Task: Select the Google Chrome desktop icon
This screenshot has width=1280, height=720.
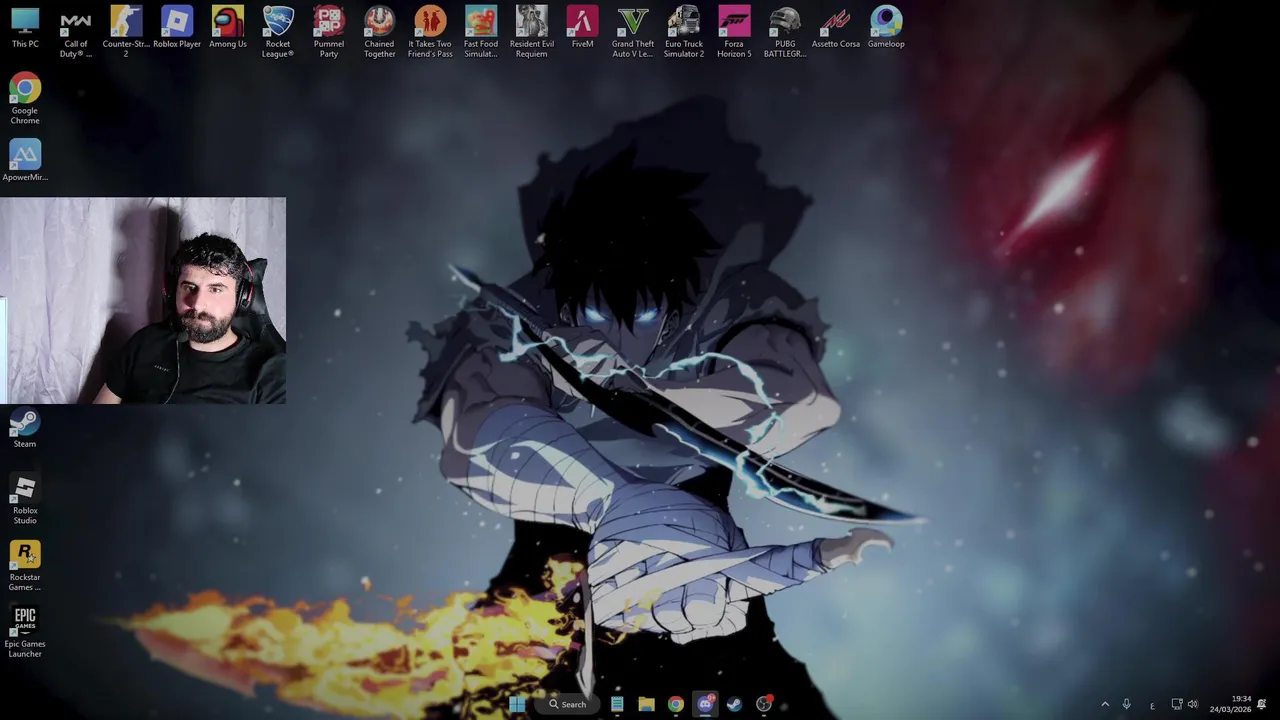Action: click(25, 99)
